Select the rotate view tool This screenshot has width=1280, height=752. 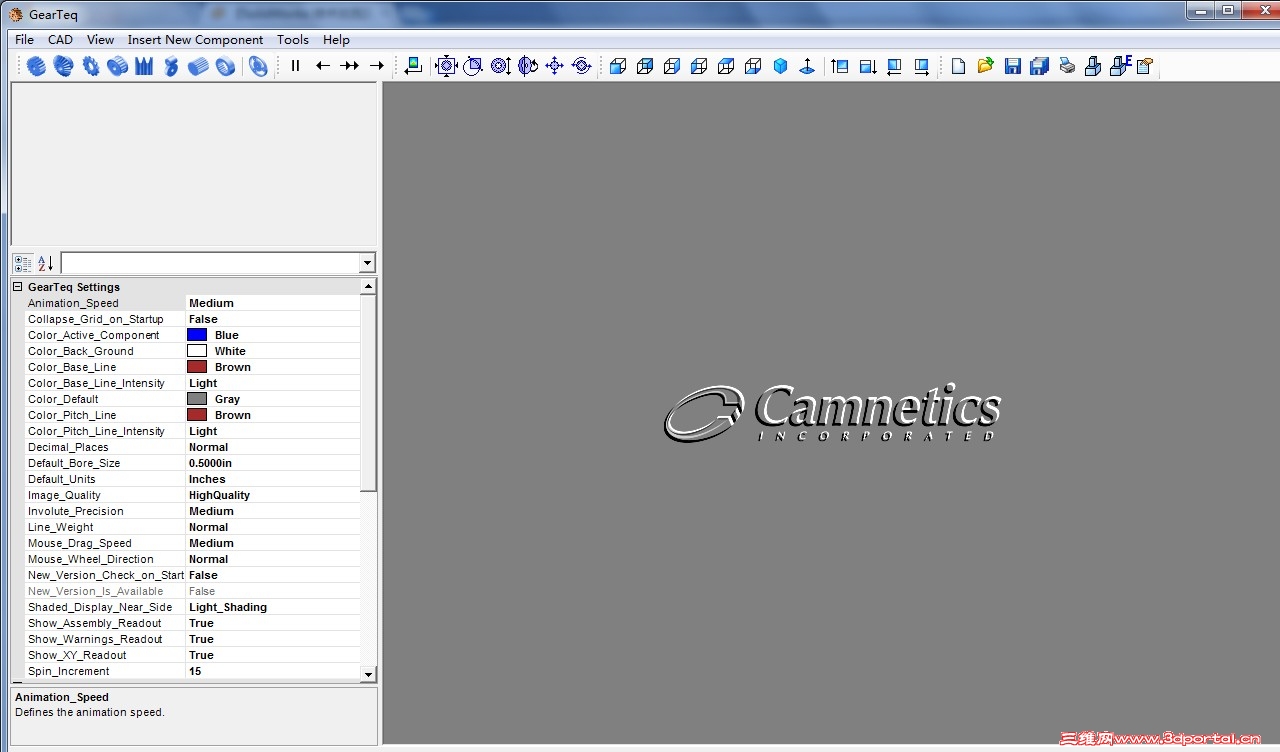click(528, 66)
